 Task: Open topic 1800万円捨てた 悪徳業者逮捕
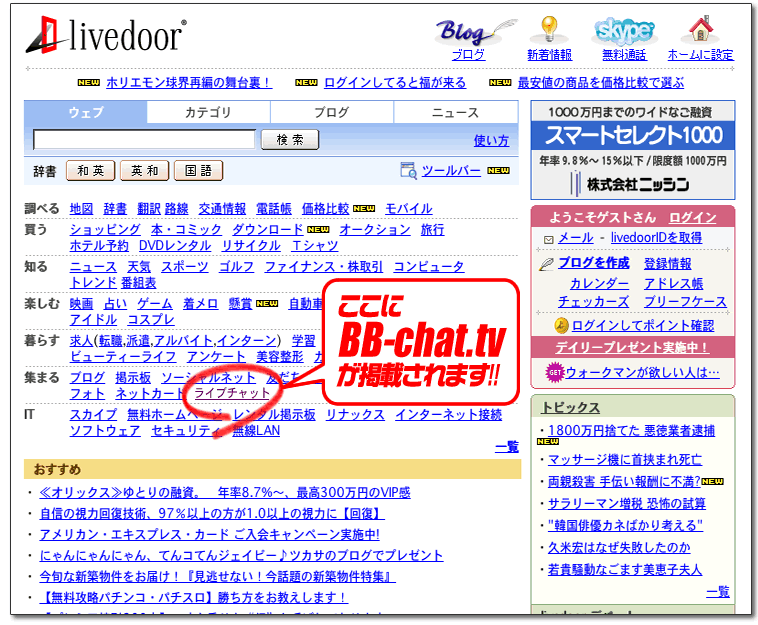(631, 431)
